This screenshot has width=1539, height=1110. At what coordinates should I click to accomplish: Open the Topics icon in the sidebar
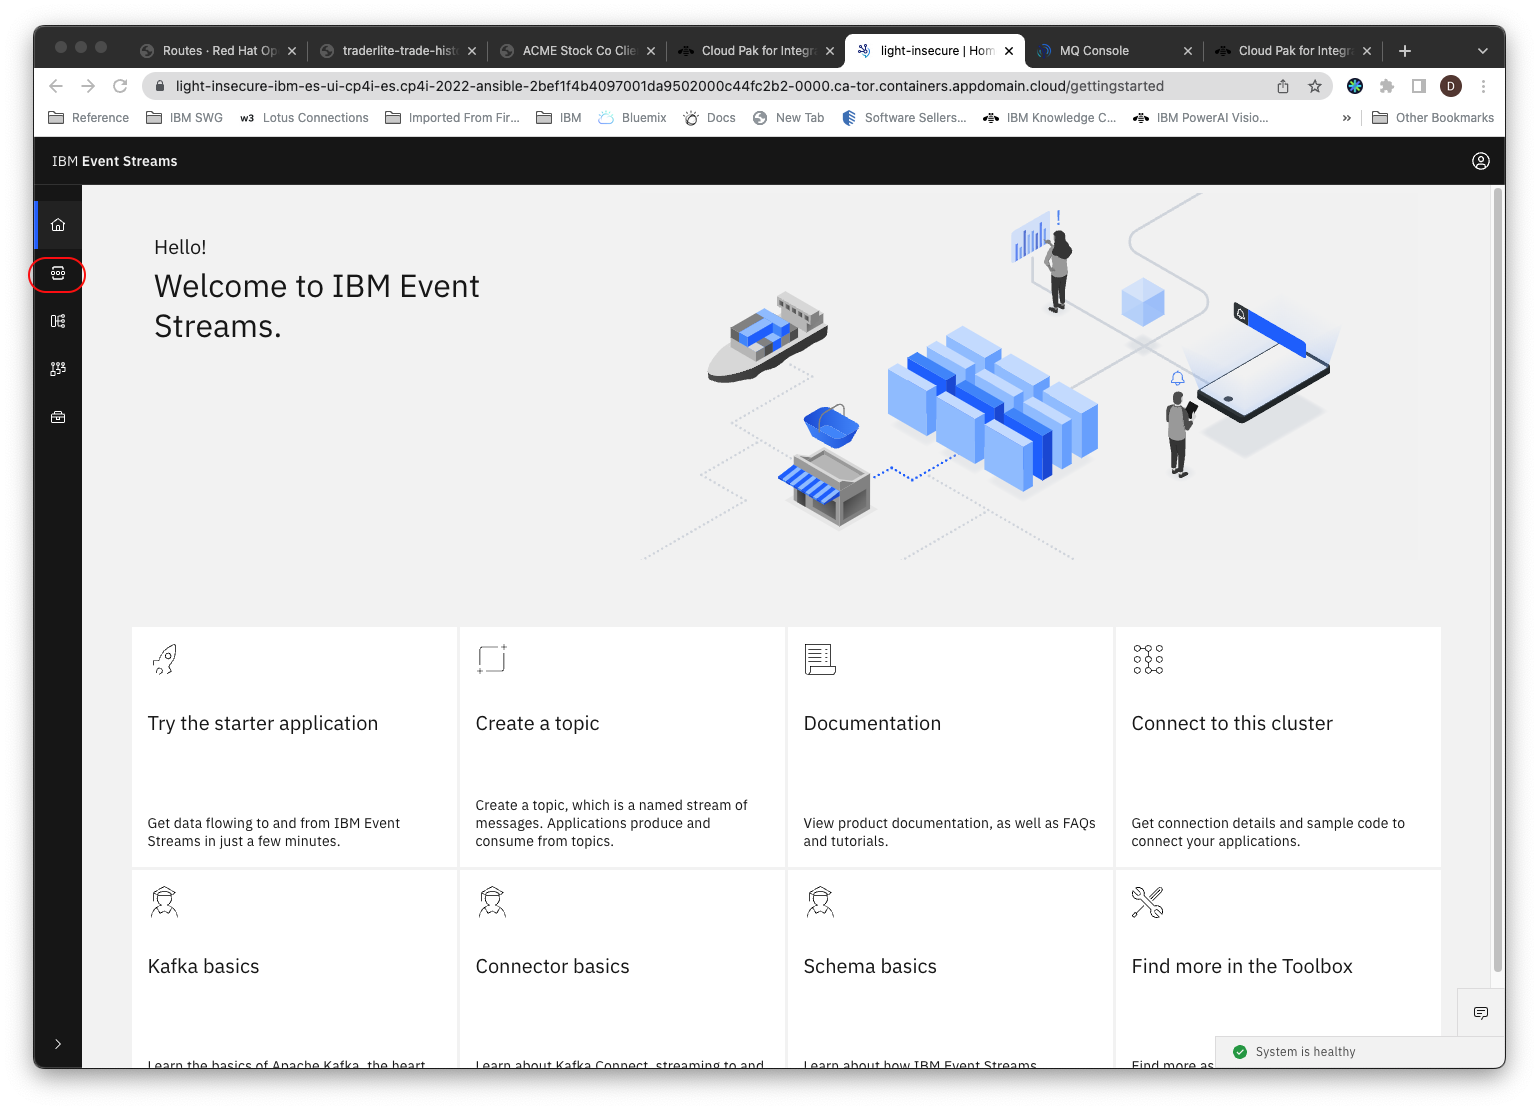pos(58,273)
